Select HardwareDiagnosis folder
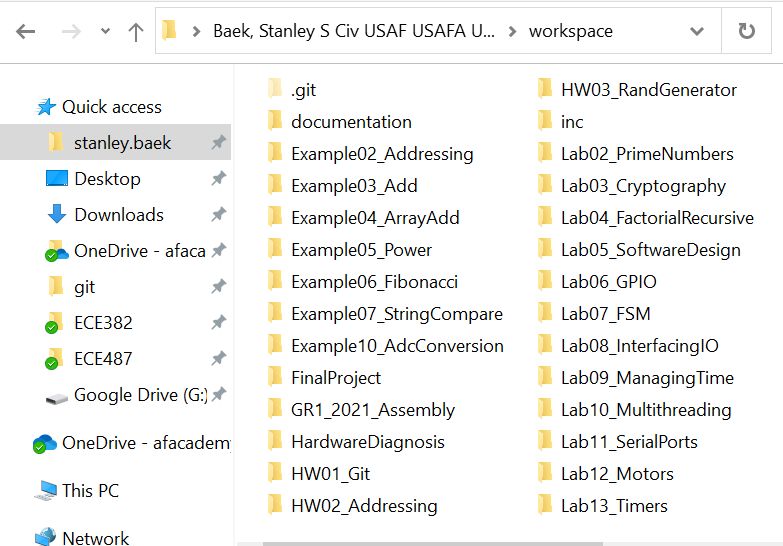783x546 pixels. point(356,442)
